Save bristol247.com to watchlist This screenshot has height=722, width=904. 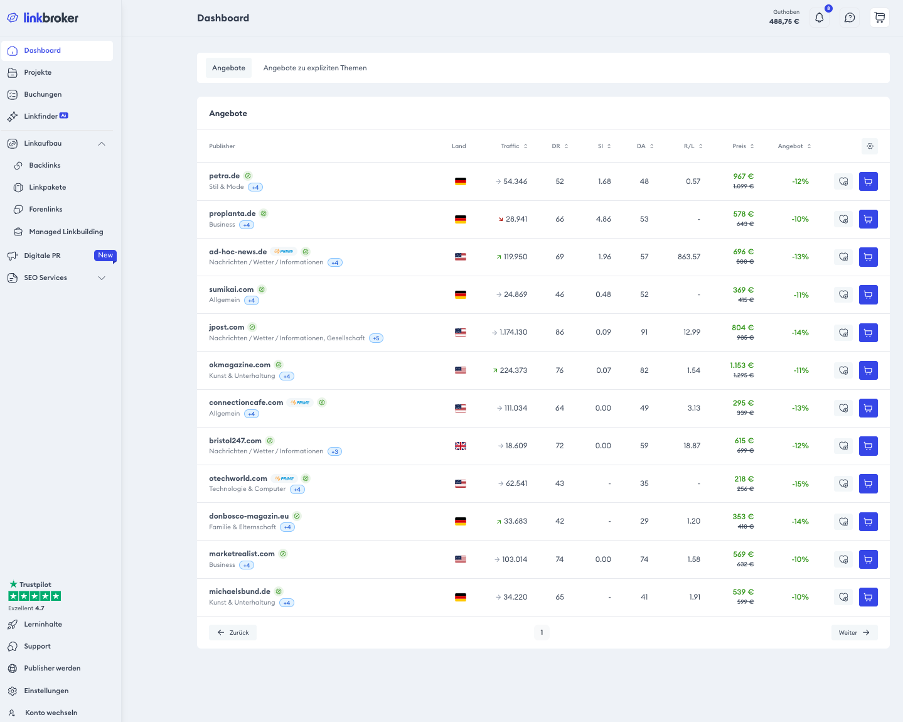coord(843,446)
